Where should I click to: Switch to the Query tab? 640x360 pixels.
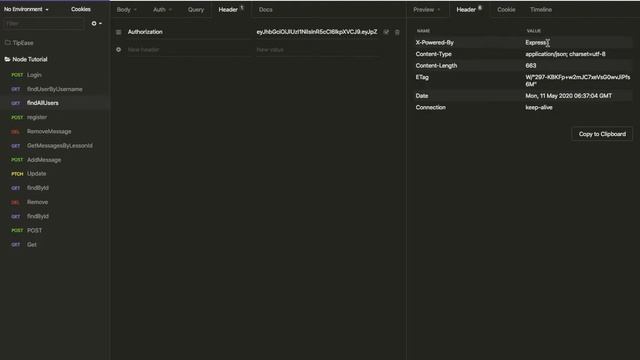[x=196, y=9]
